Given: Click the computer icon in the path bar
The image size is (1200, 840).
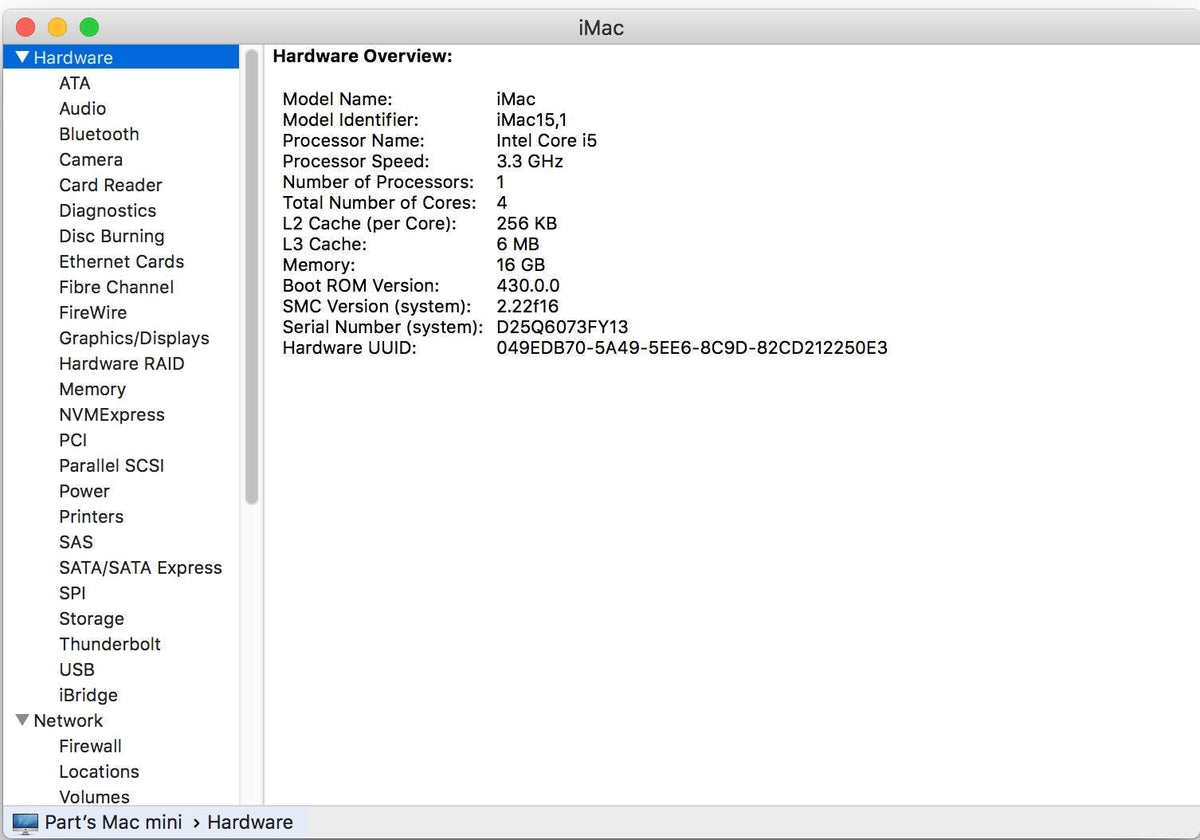Looking at the screenshot, I should (x=25, y=823).
